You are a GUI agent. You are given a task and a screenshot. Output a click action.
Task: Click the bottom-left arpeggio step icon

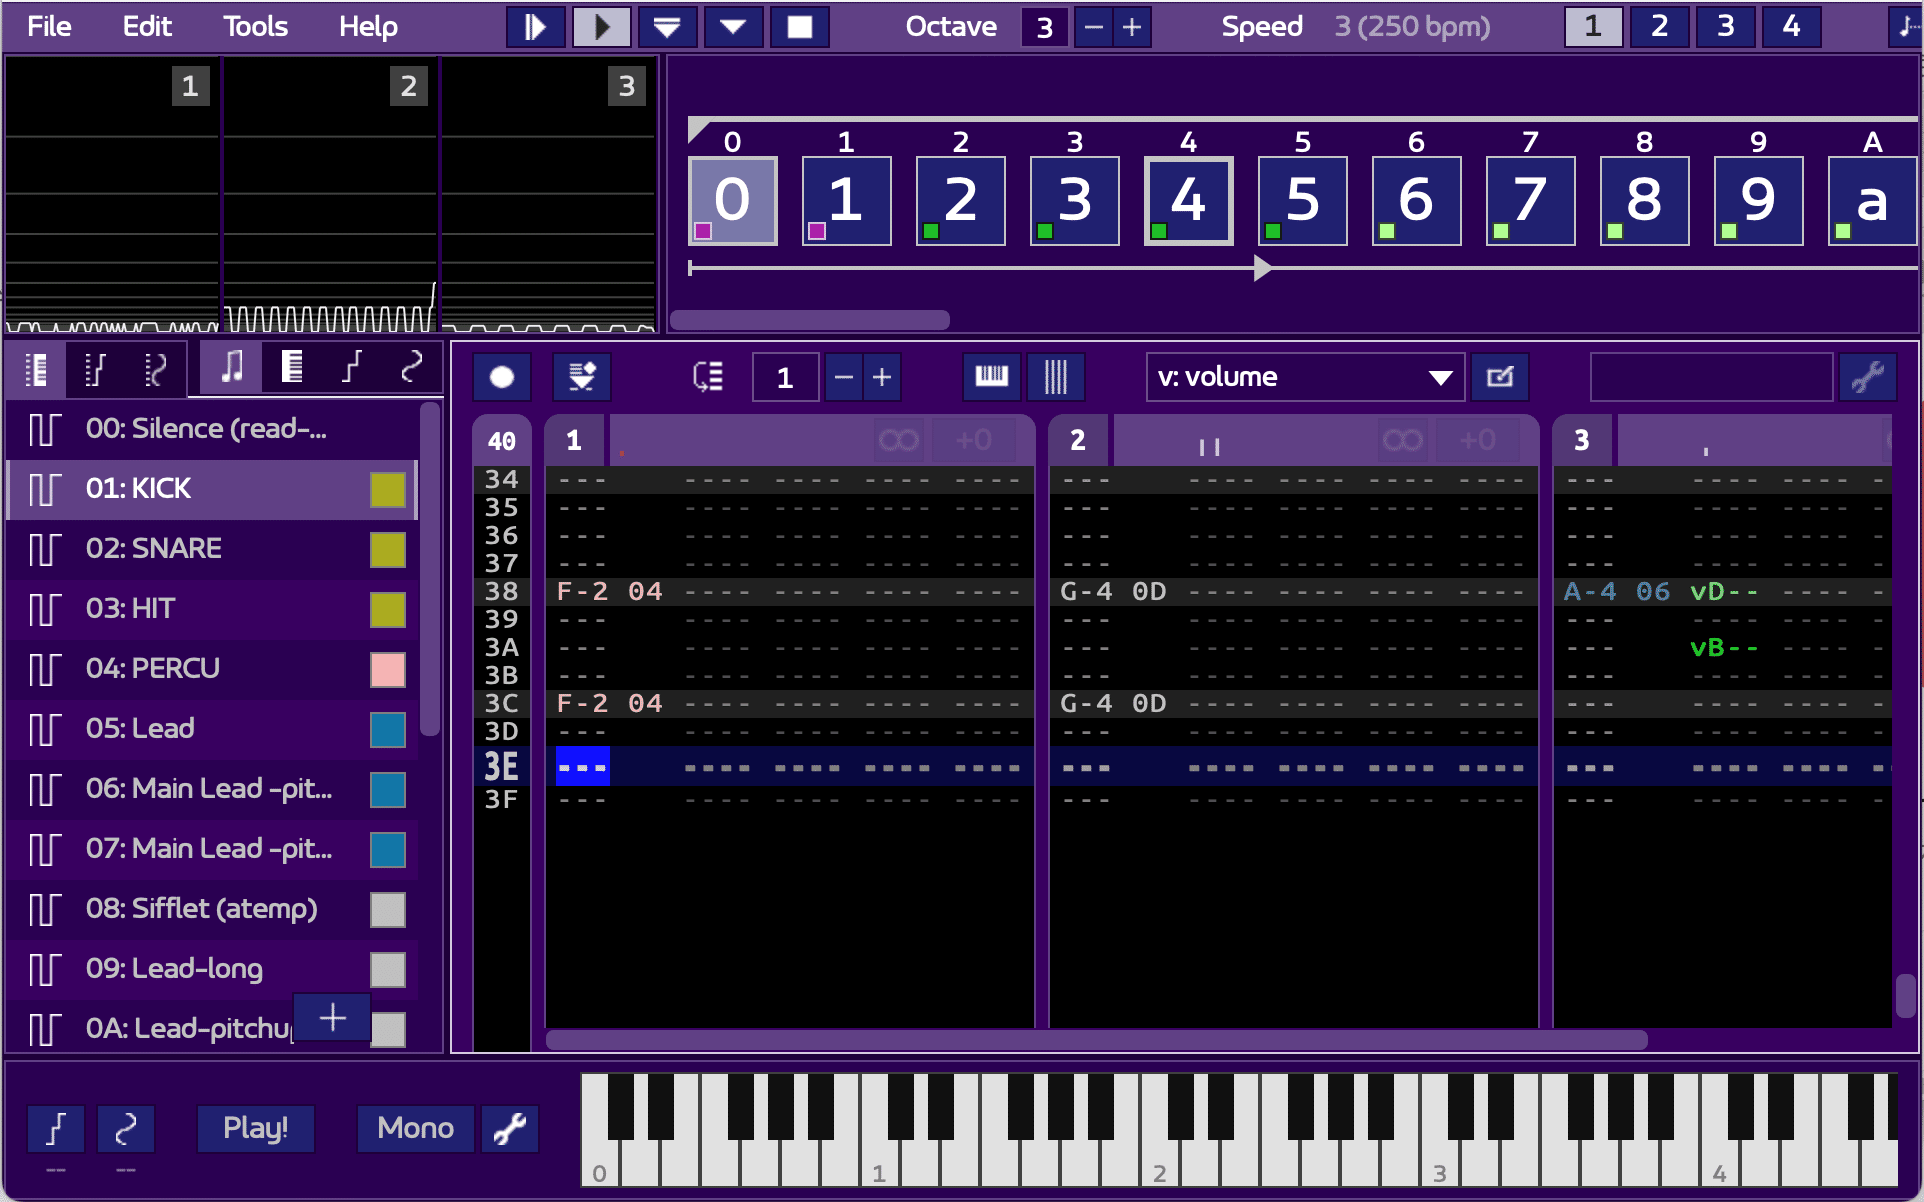coord(56,1129)
